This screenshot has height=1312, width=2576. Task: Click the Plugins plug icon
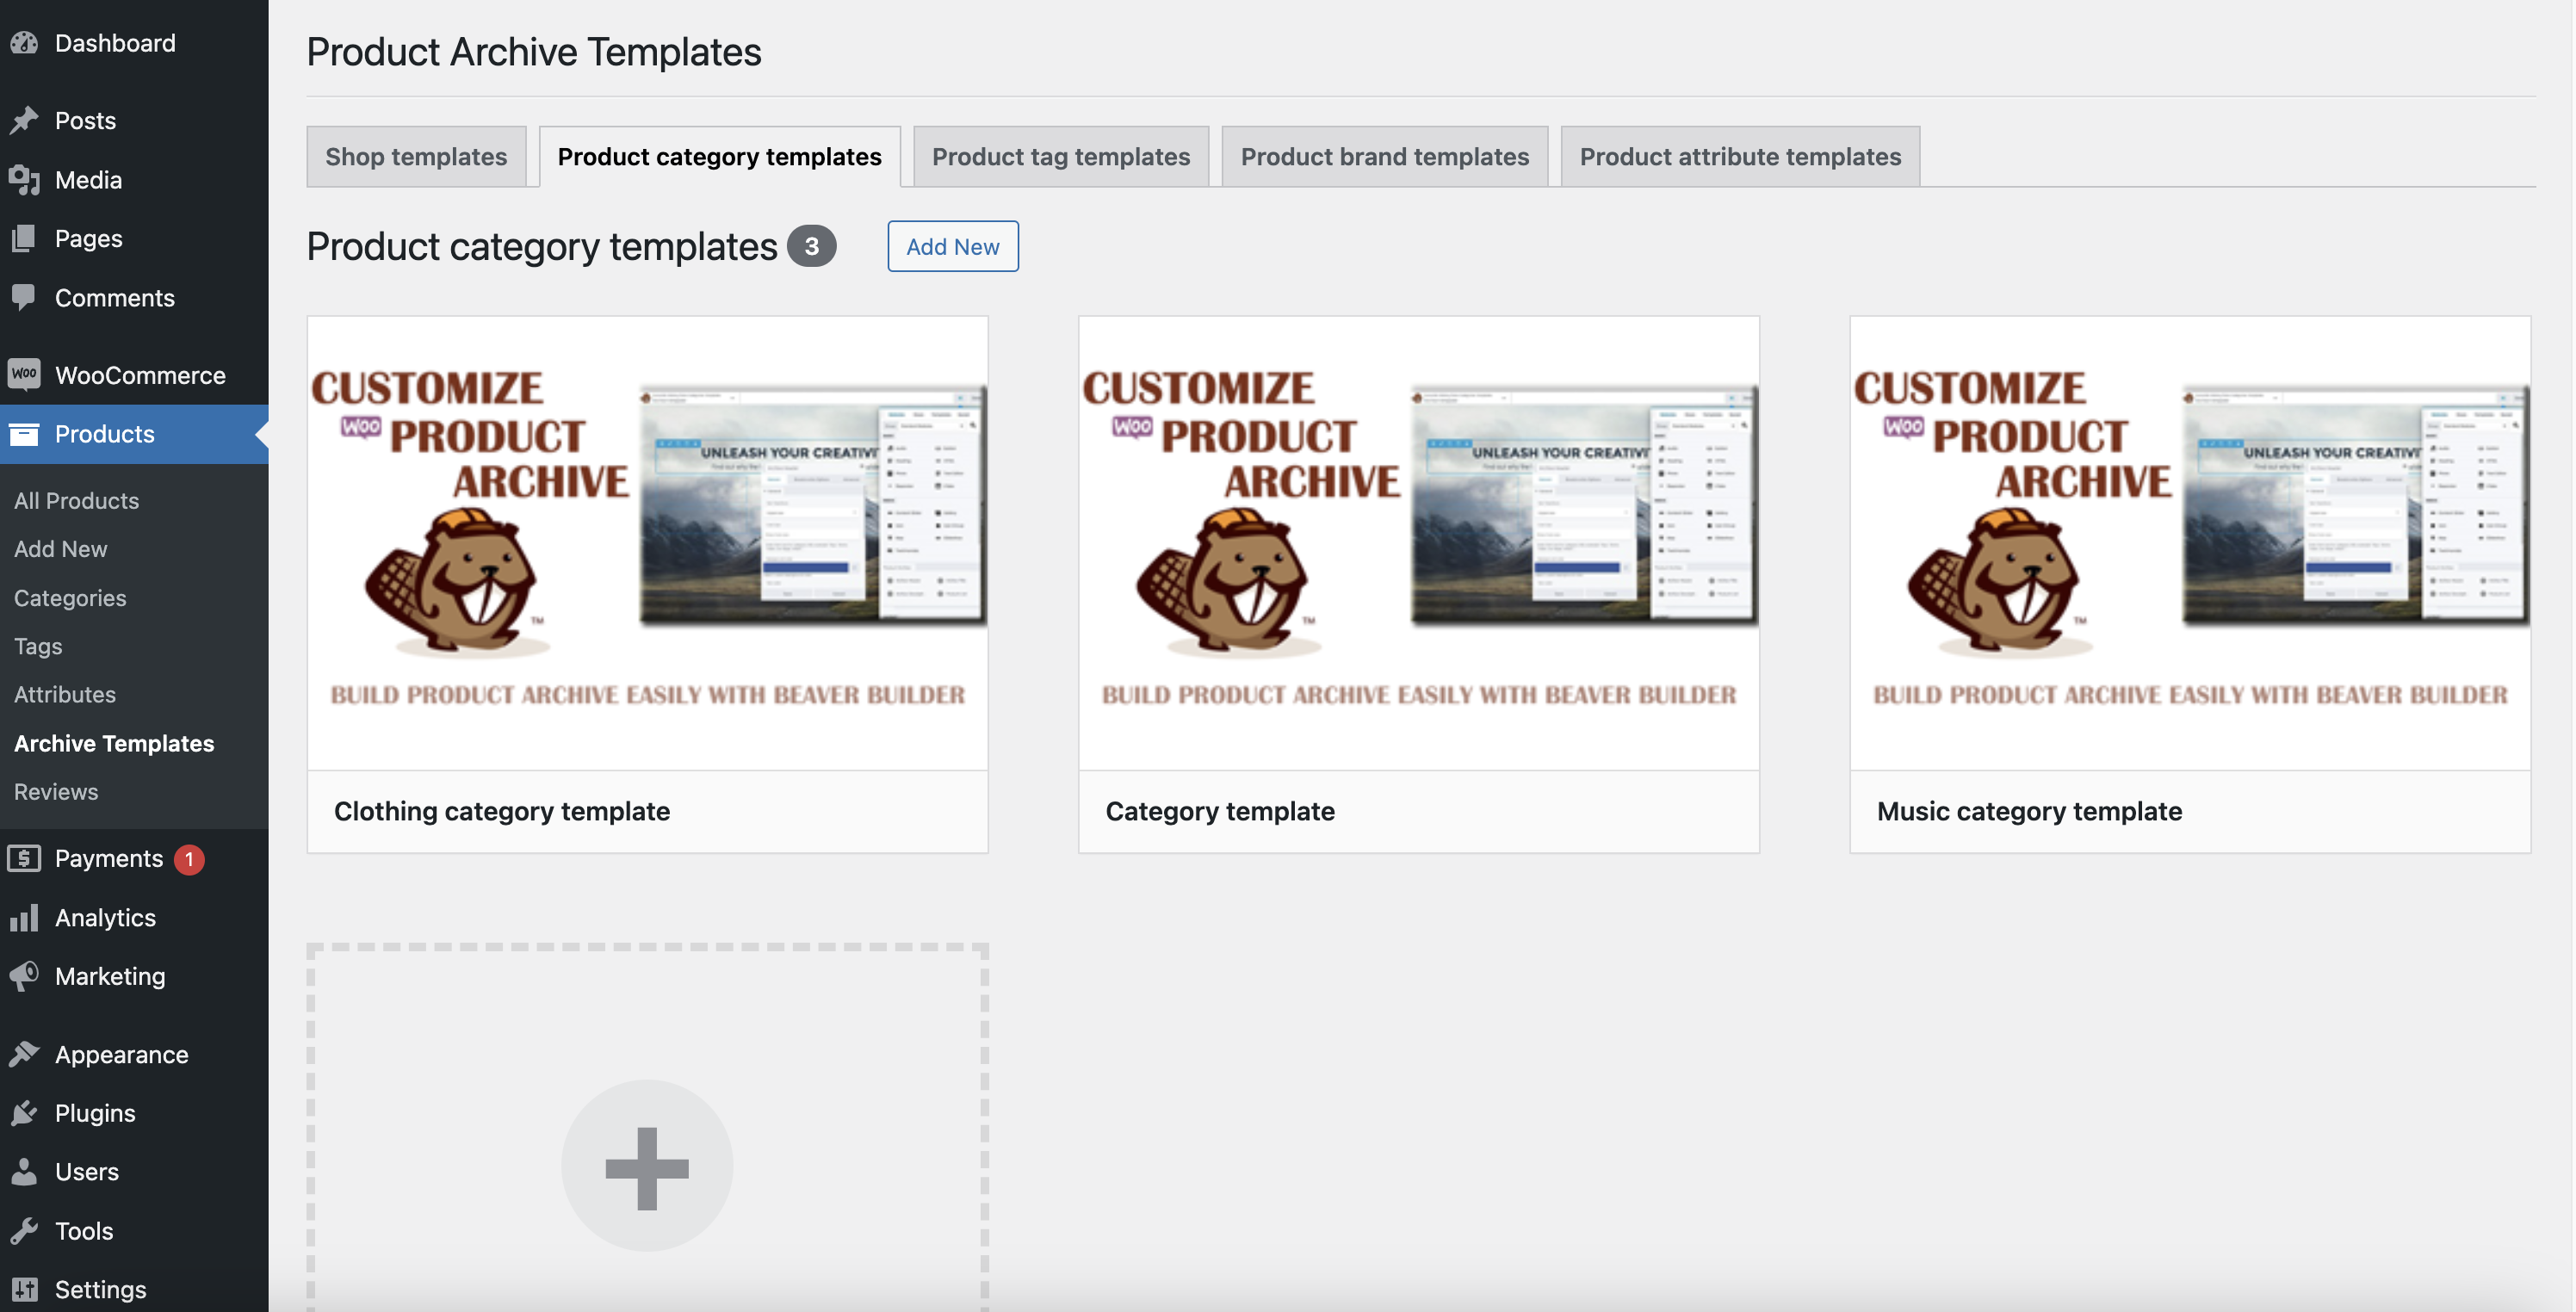pos(24,1113)
